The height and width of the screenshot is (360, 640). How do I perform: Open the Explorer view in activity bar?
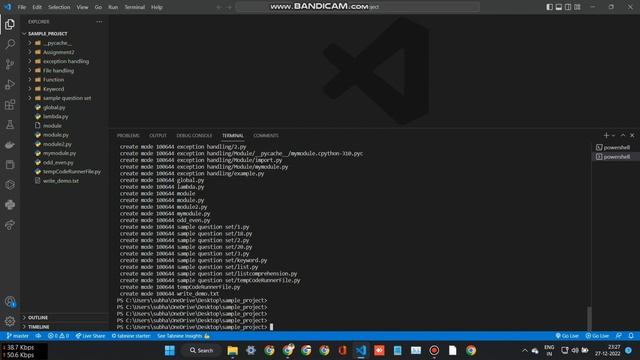10,24
